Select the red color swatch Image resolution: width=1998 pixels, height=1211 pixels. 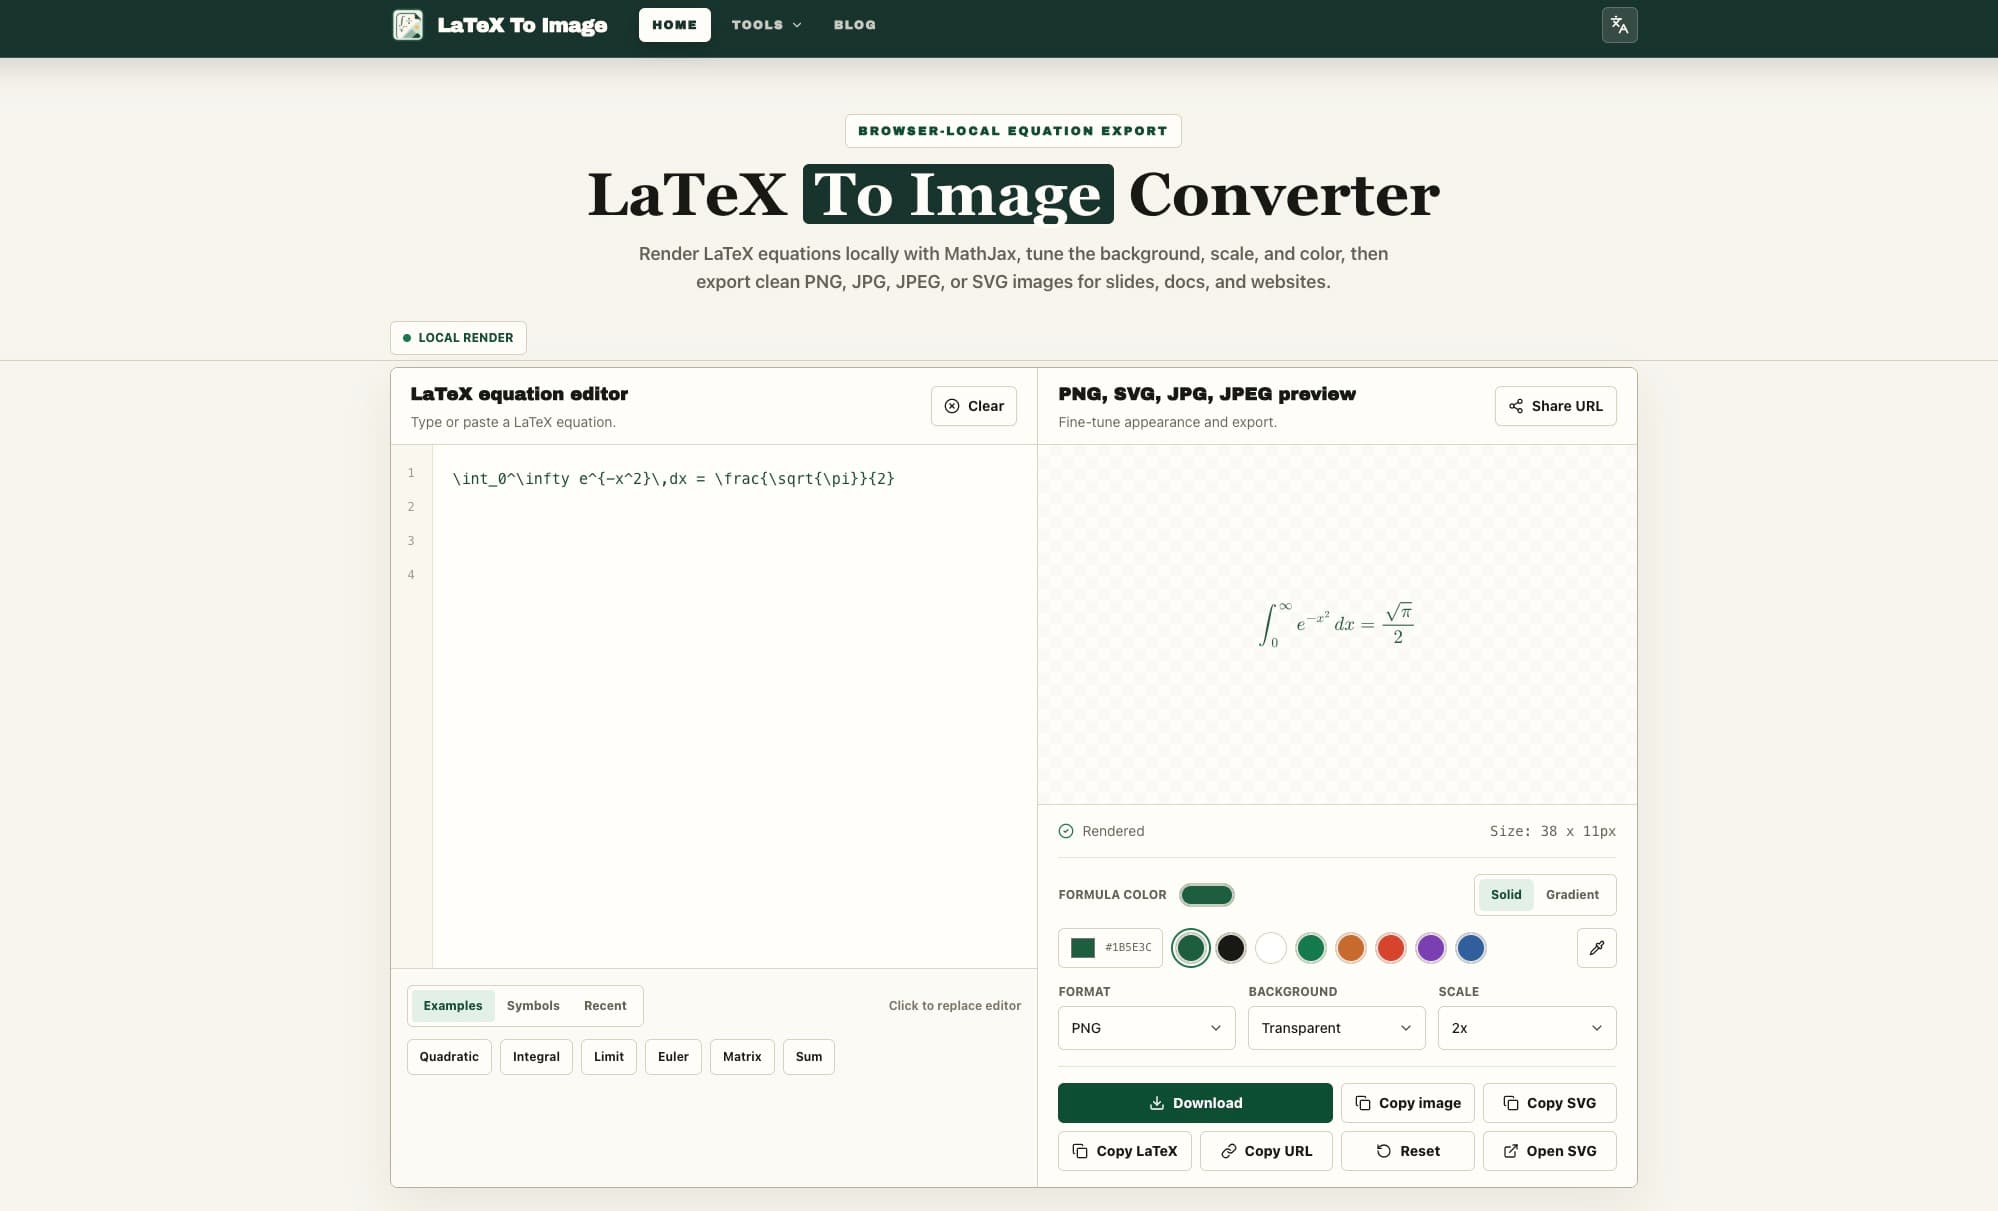(1390, 948)
